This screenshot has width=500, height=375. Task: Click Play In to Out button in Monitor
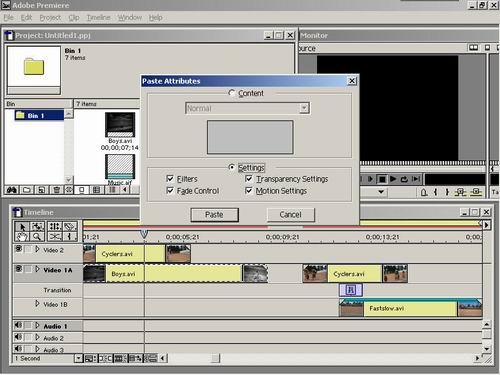click(416, 179)
